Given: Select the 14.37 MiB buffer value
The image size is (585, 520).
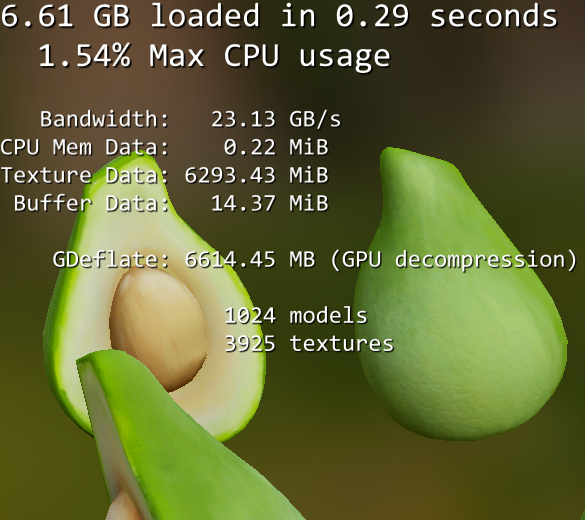Looking at the screenshot, I should 269,204.
